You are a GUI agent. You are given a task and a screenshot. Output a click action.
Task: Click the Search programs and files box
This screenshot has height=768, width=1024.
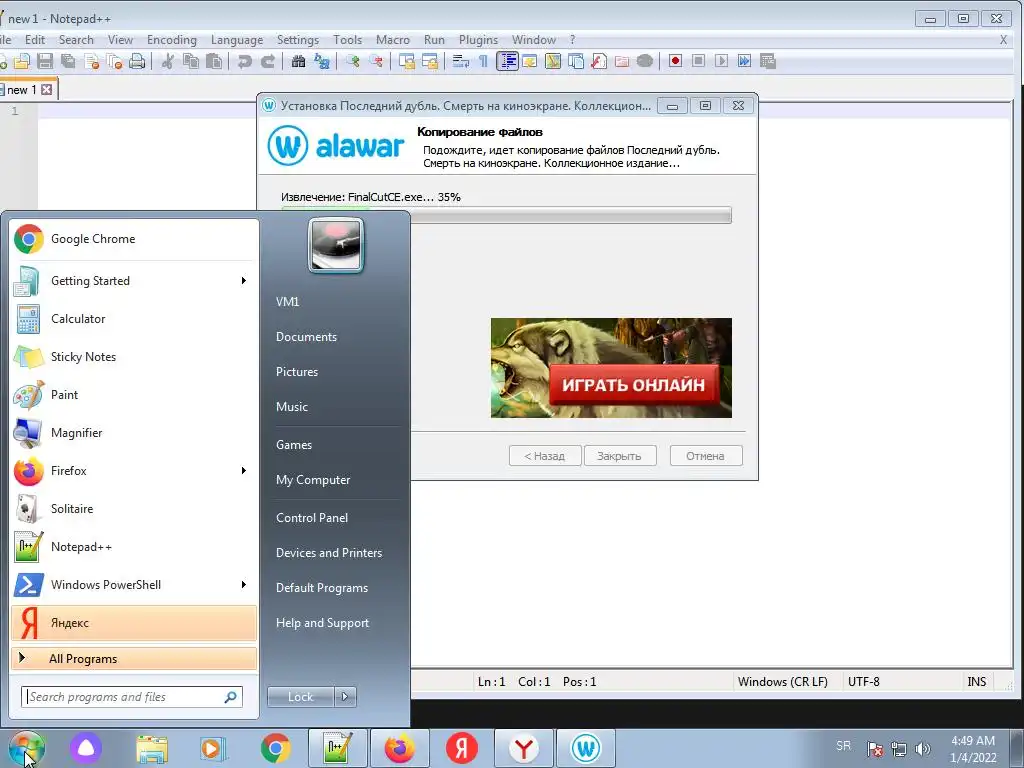tap(132, 697)
